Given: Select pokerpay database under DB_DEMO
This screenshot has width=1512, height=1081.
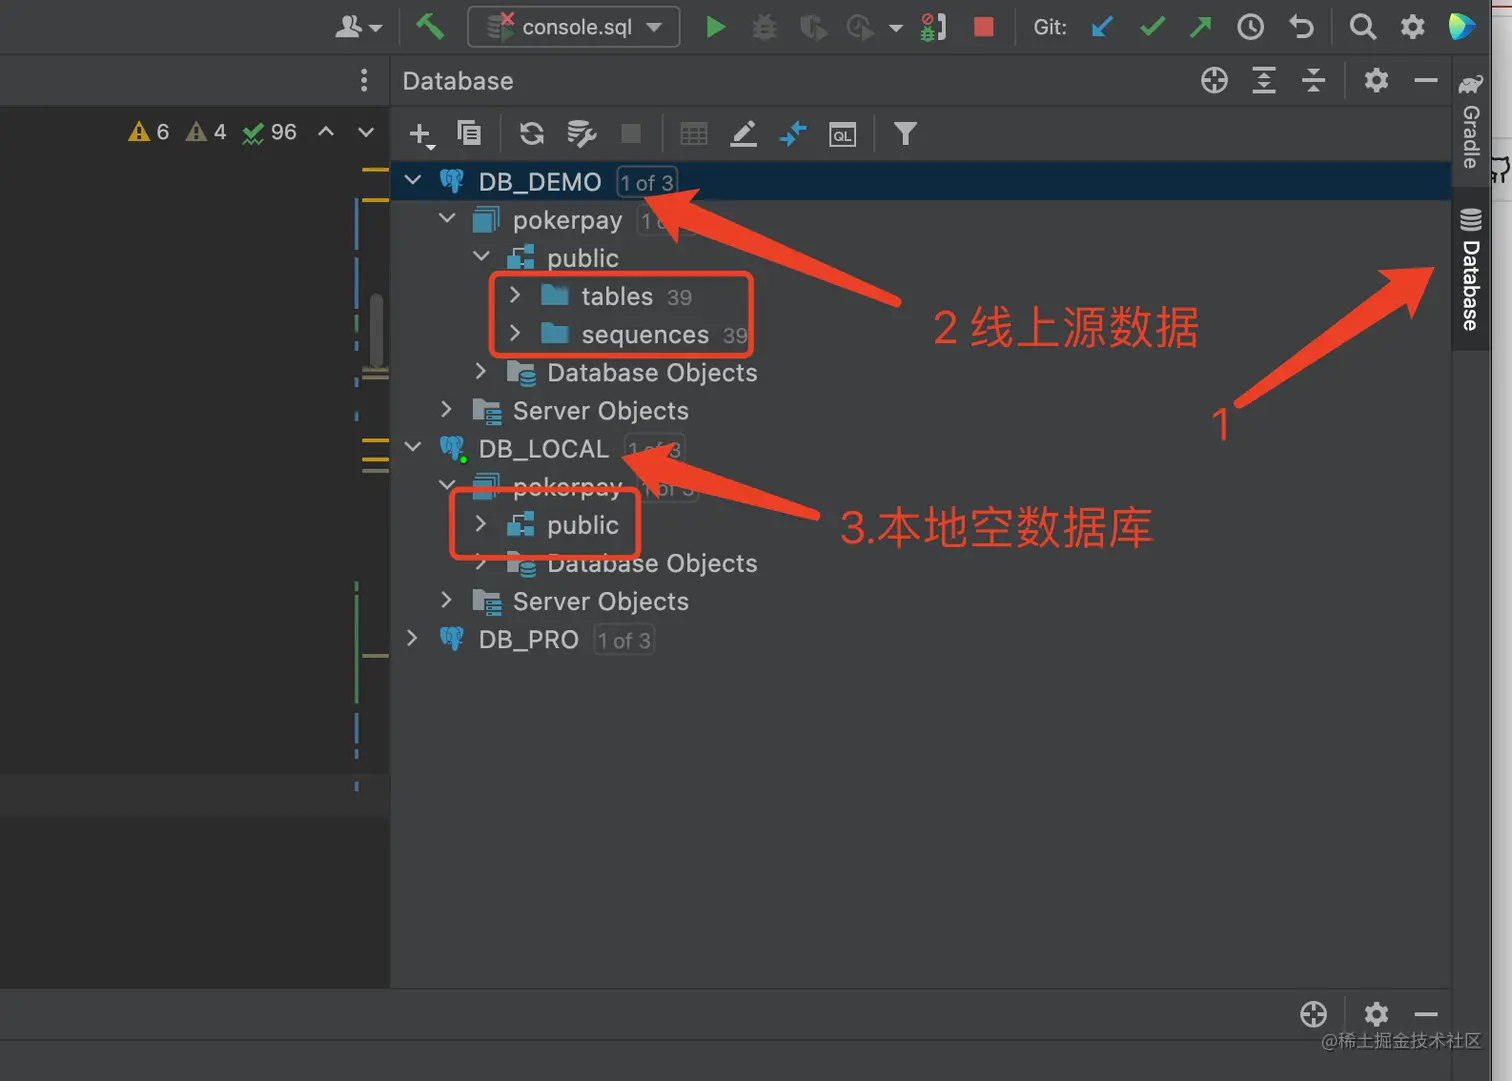Looking at the screenshot, I should coord(567,220).
